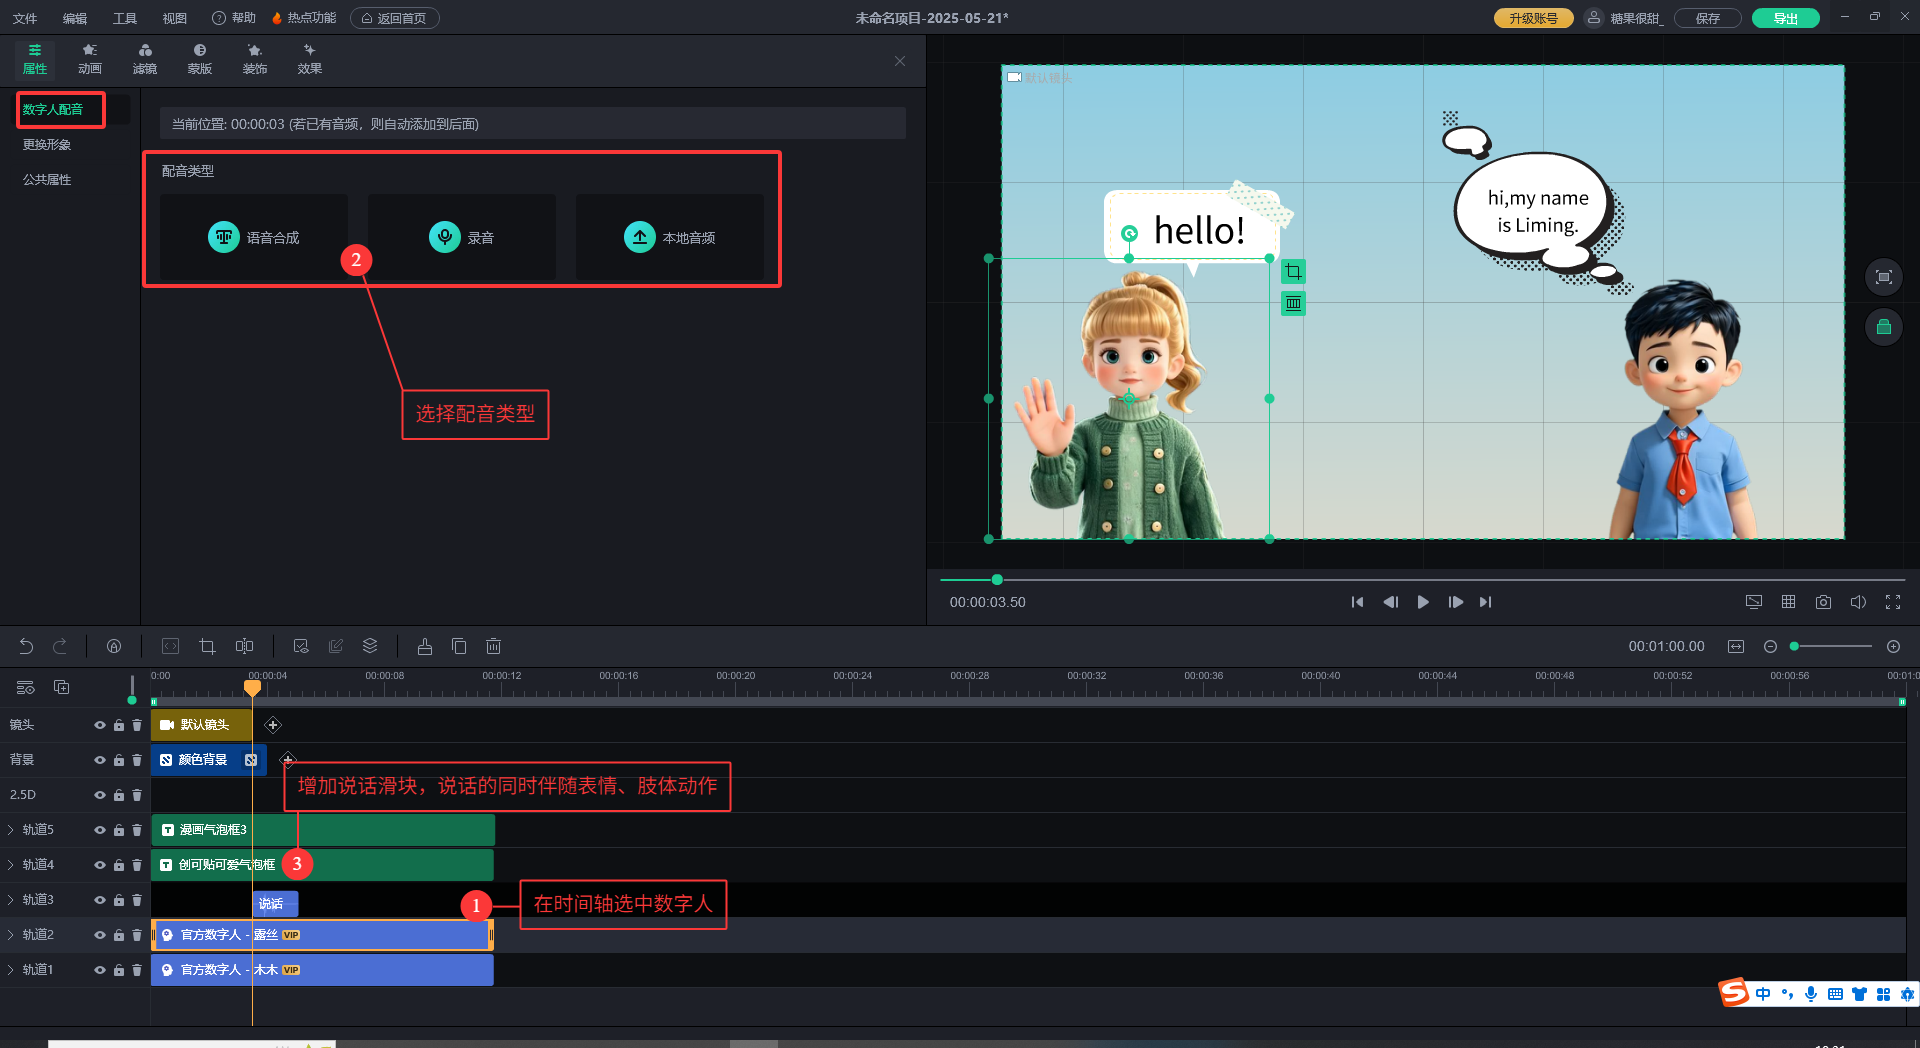
Task: Hide the 轨道5 track with eye icon
Action: [x=99, y=830]
